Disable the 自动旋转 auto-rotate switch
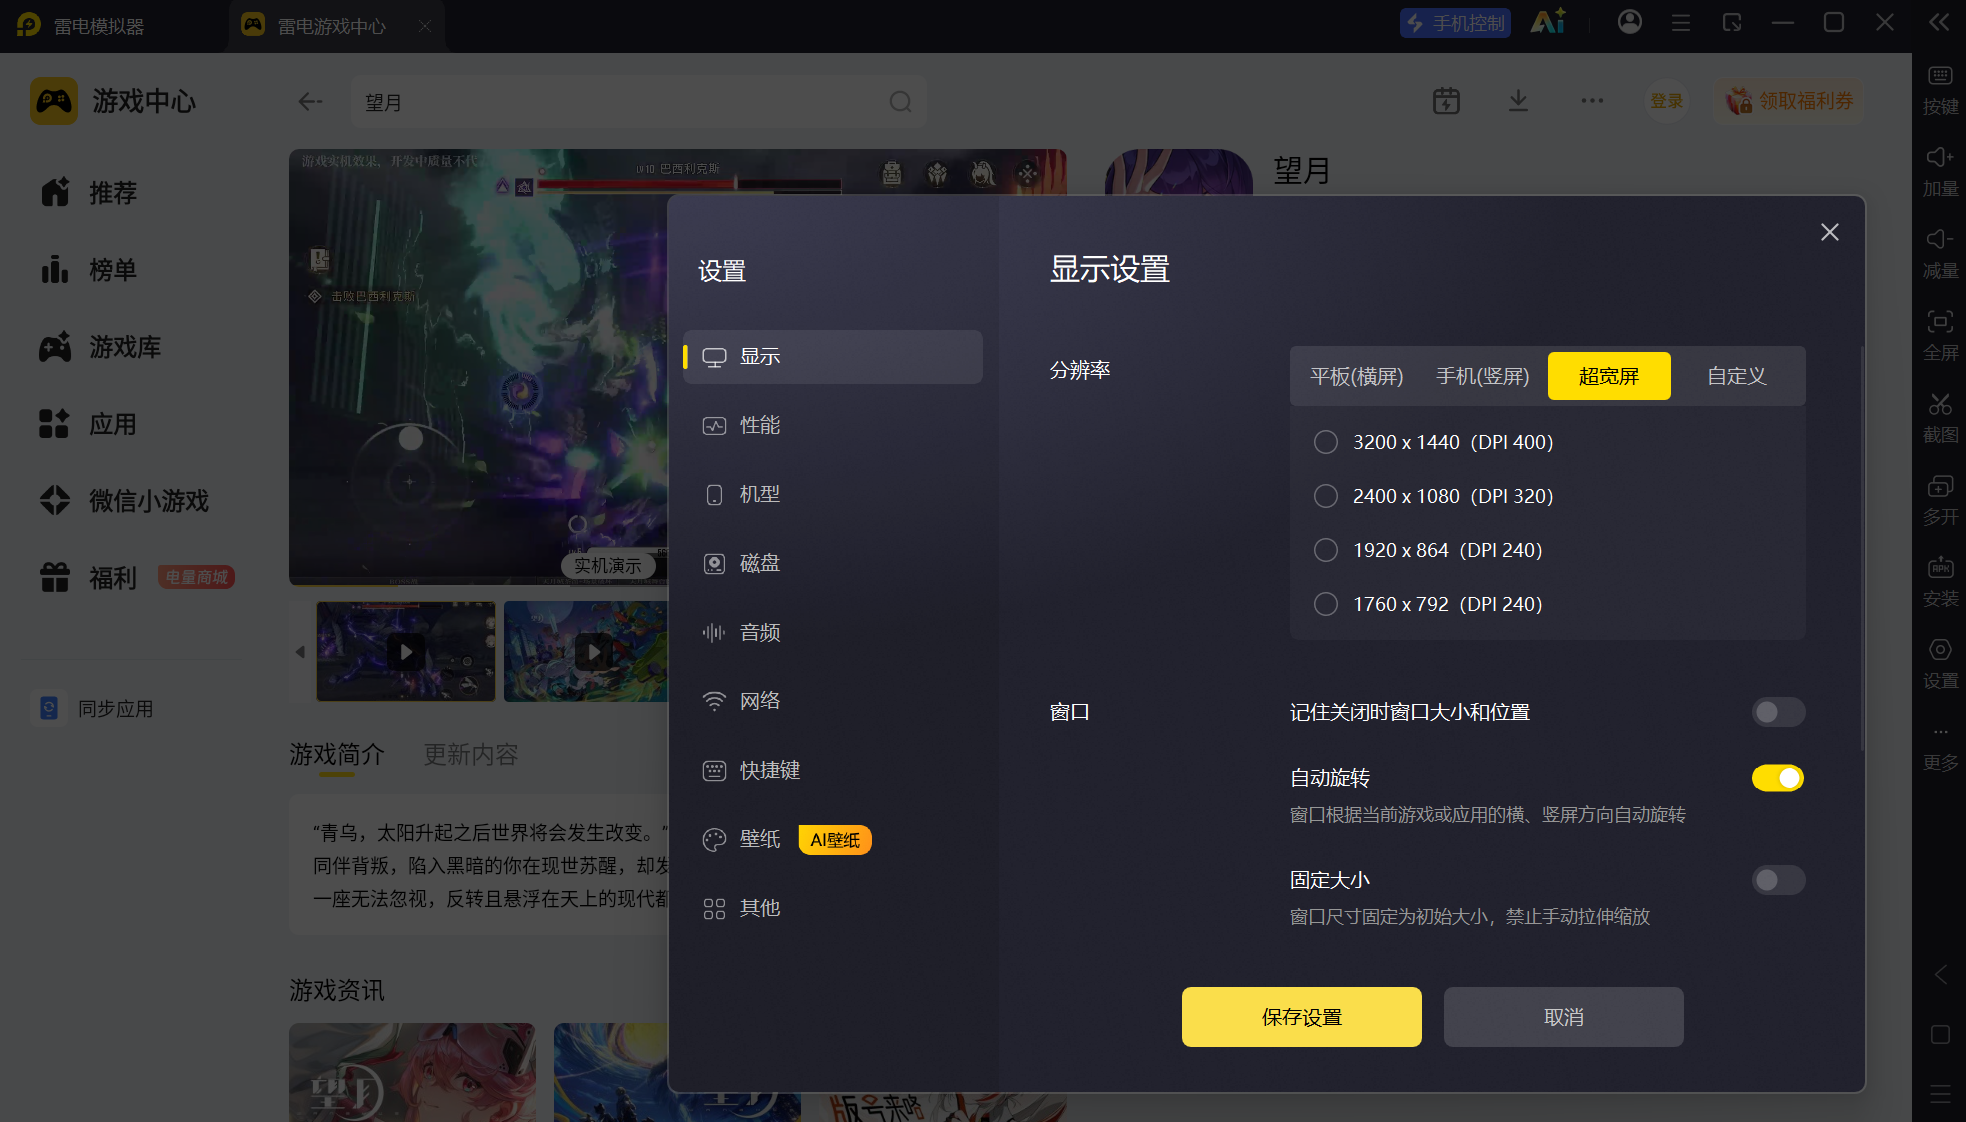Viewport: 1966px width, 1122px height. [x=1778, y=778]
